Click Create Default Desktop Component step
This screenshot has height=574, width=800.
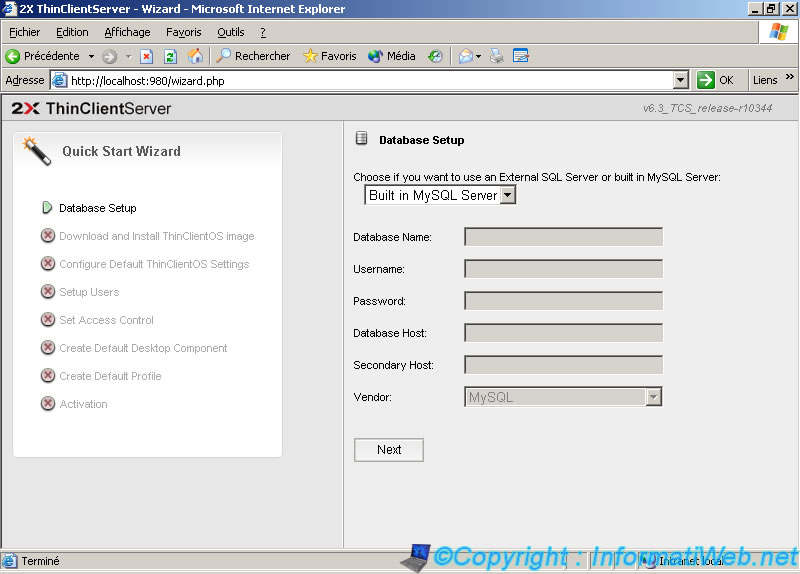(x=143, y=348)
